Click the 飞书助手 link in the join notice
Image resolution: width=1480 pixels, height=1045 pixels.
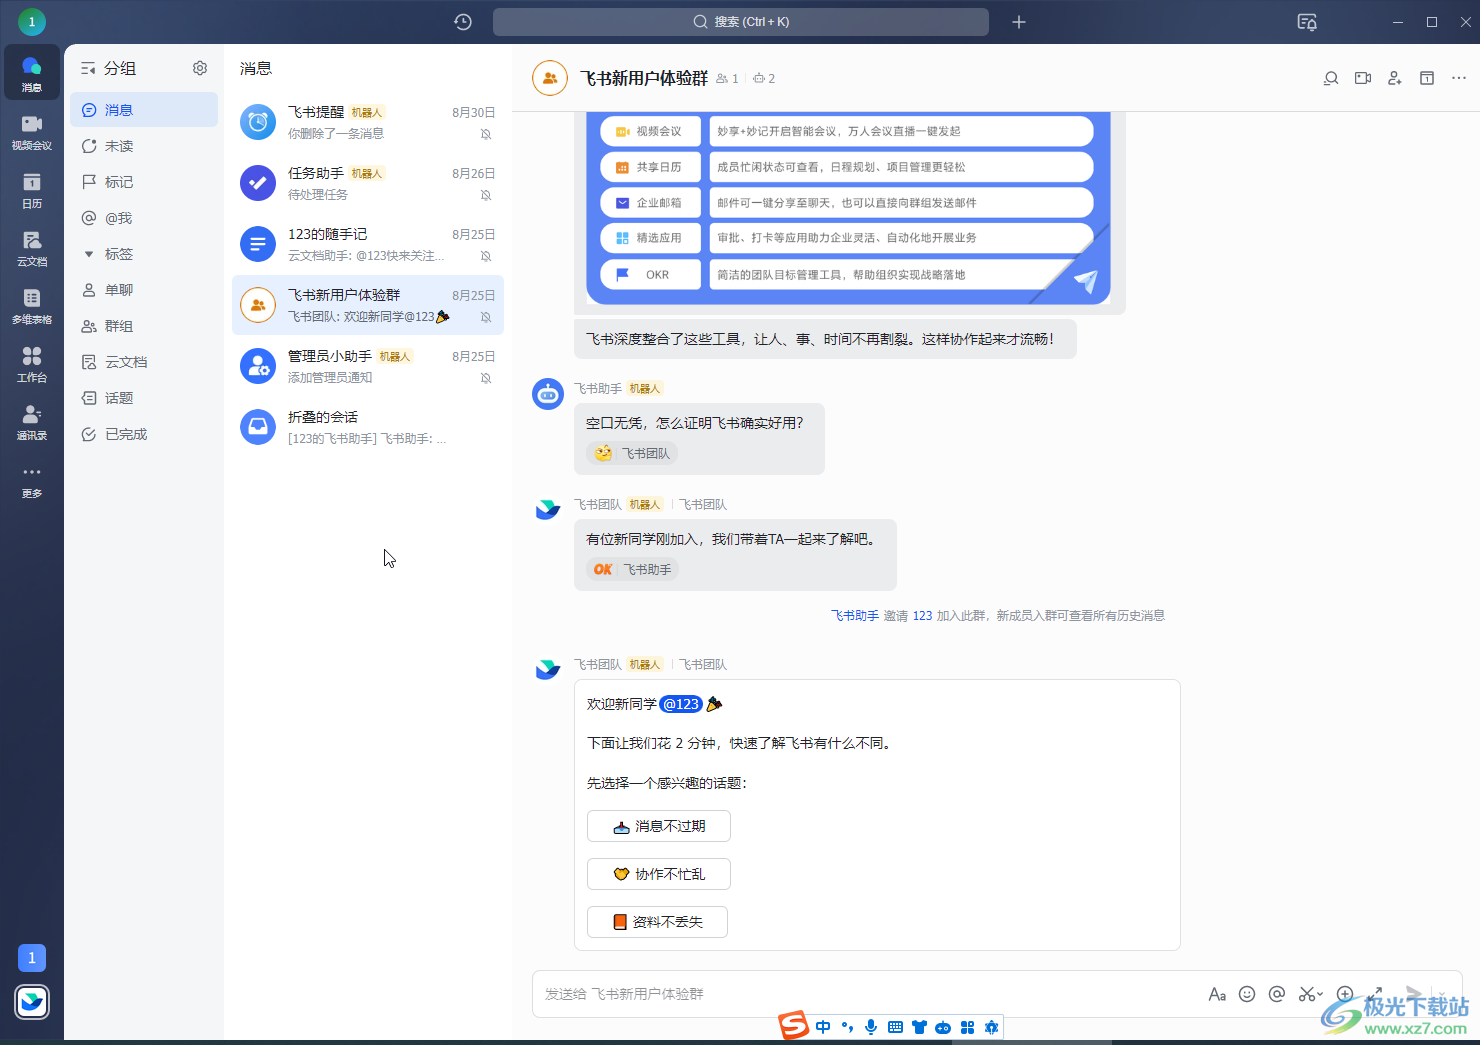(x=855, y=616)
